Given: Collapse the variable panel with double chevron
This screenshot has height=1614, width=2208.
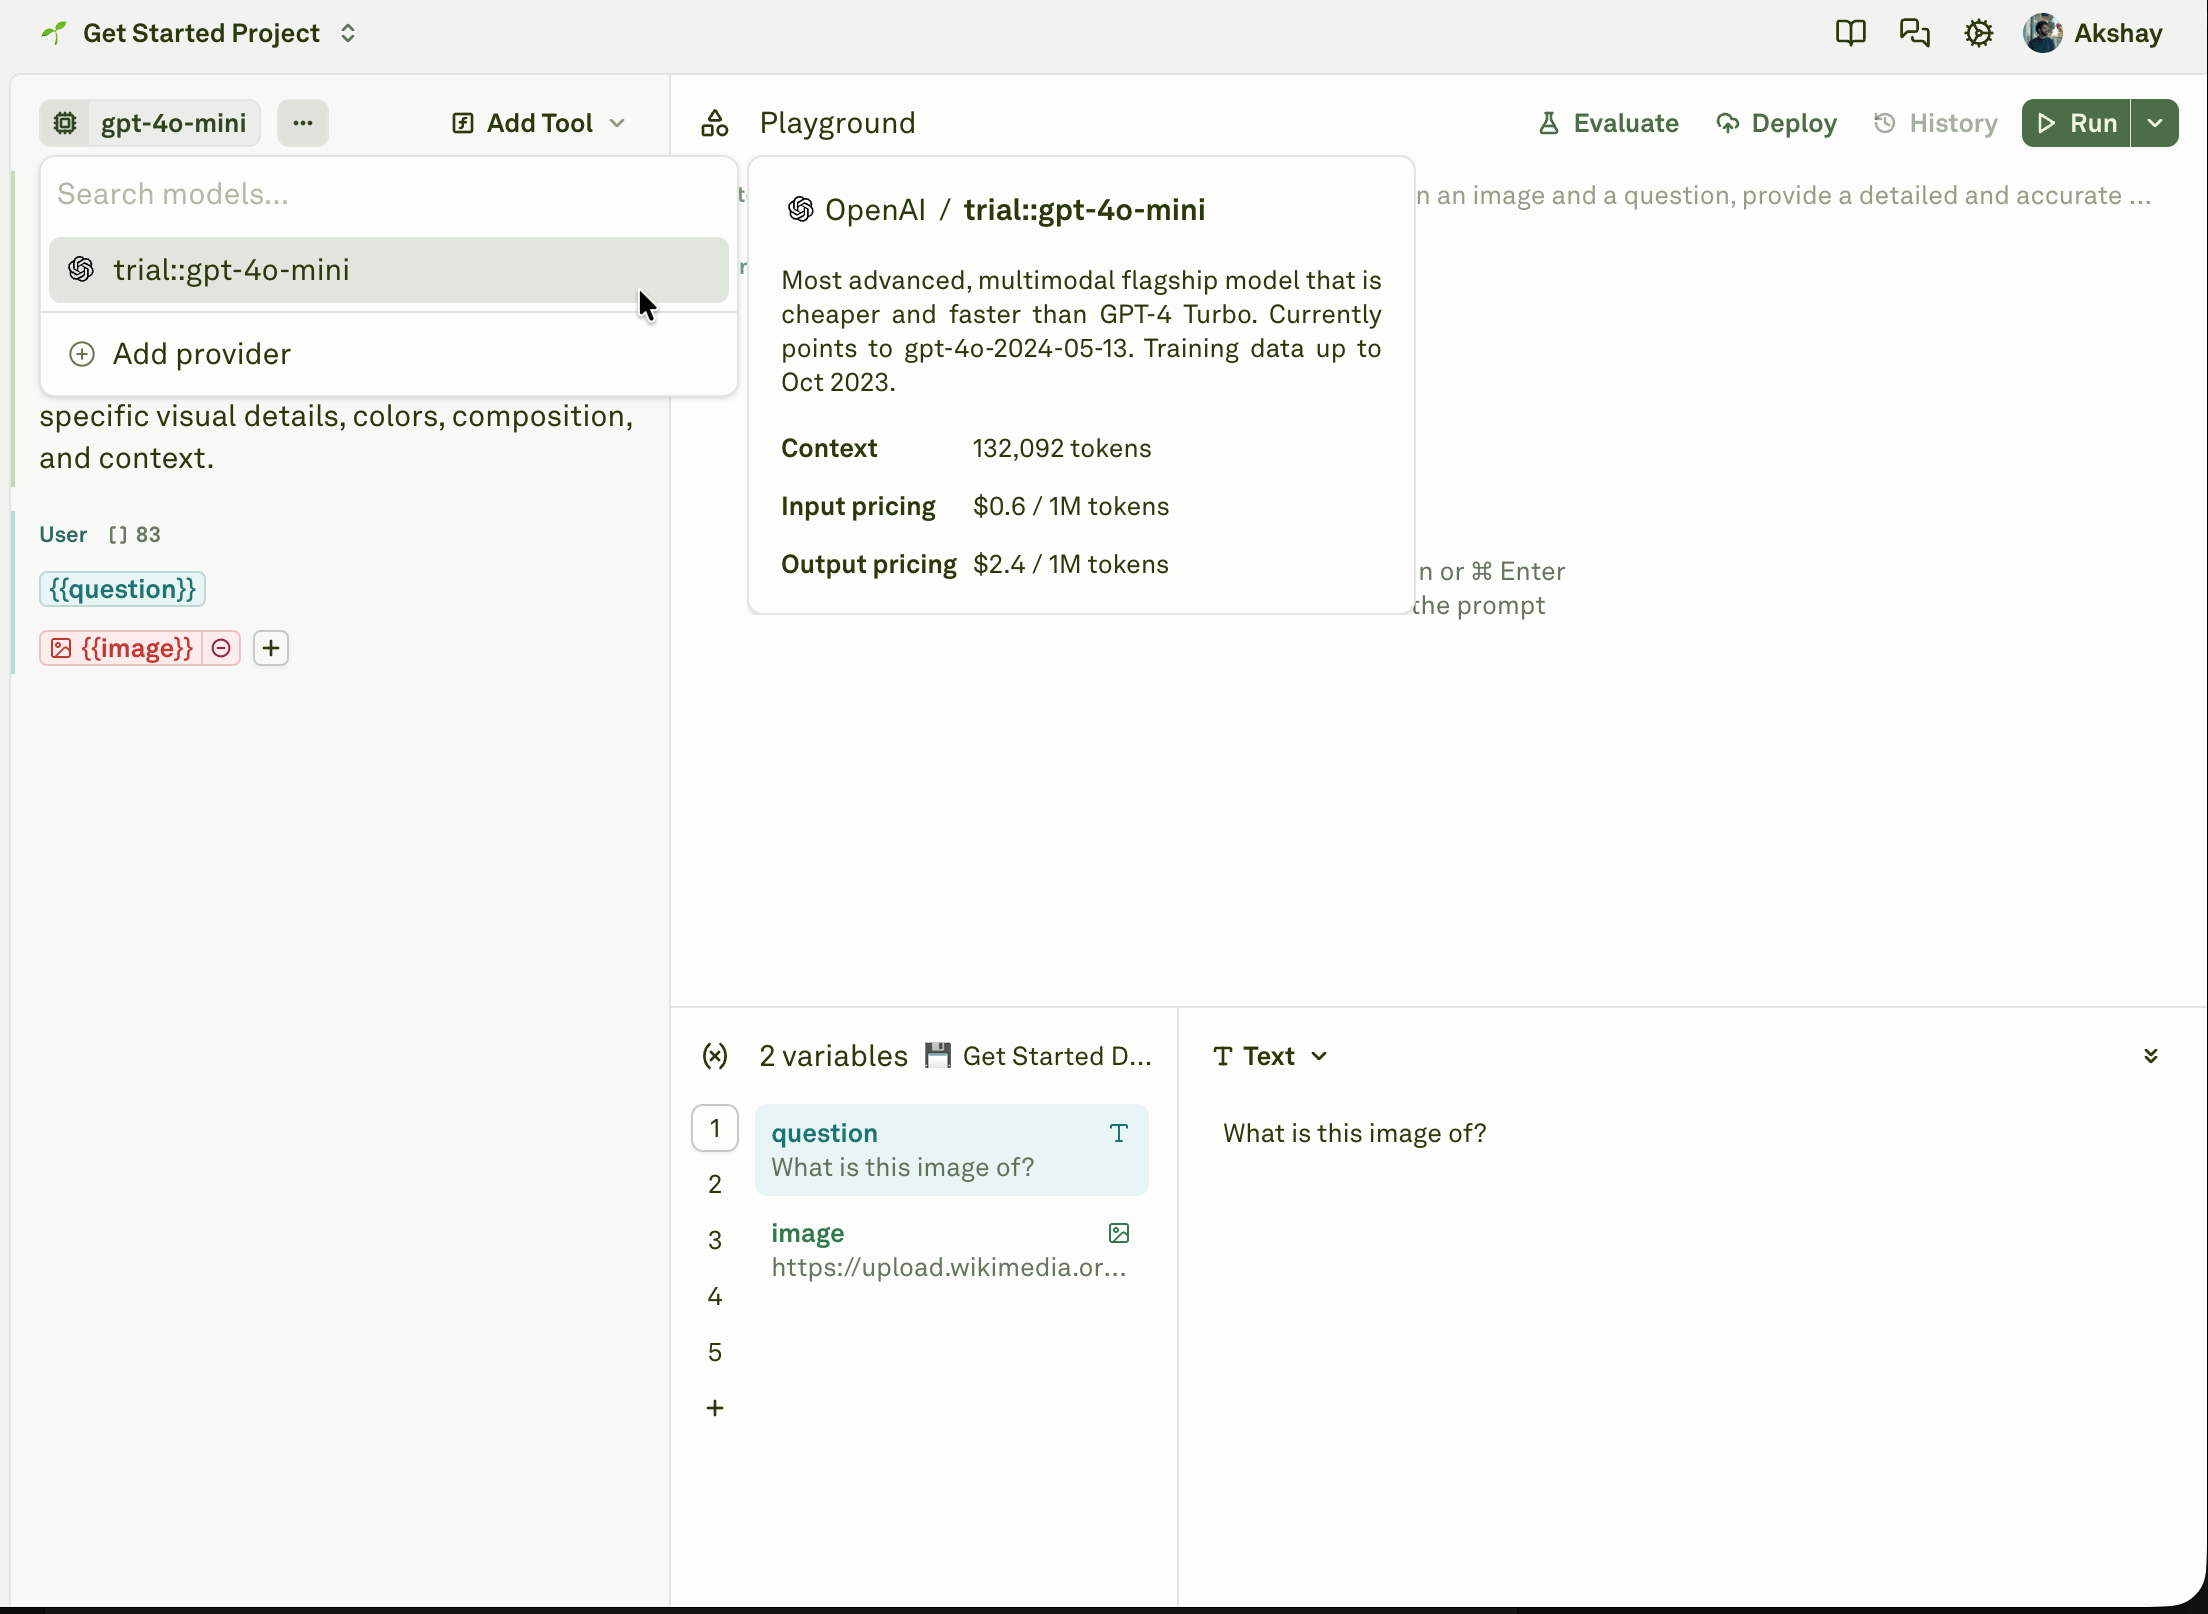Looking at the screenshot, I should tap(2151, 1056).
